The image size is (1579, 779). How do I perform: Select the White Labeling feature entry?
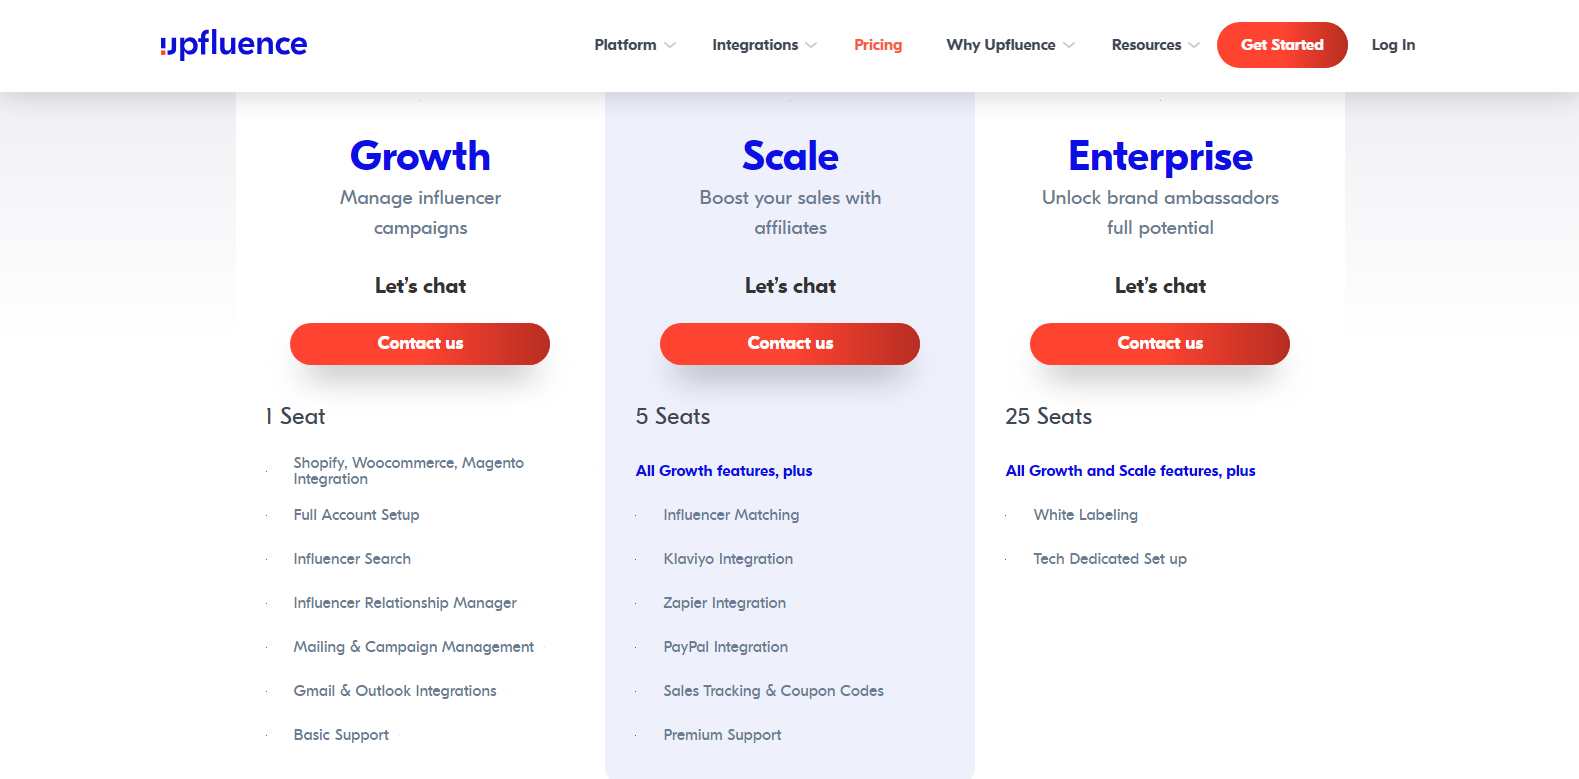click(x=1085, y=514)
